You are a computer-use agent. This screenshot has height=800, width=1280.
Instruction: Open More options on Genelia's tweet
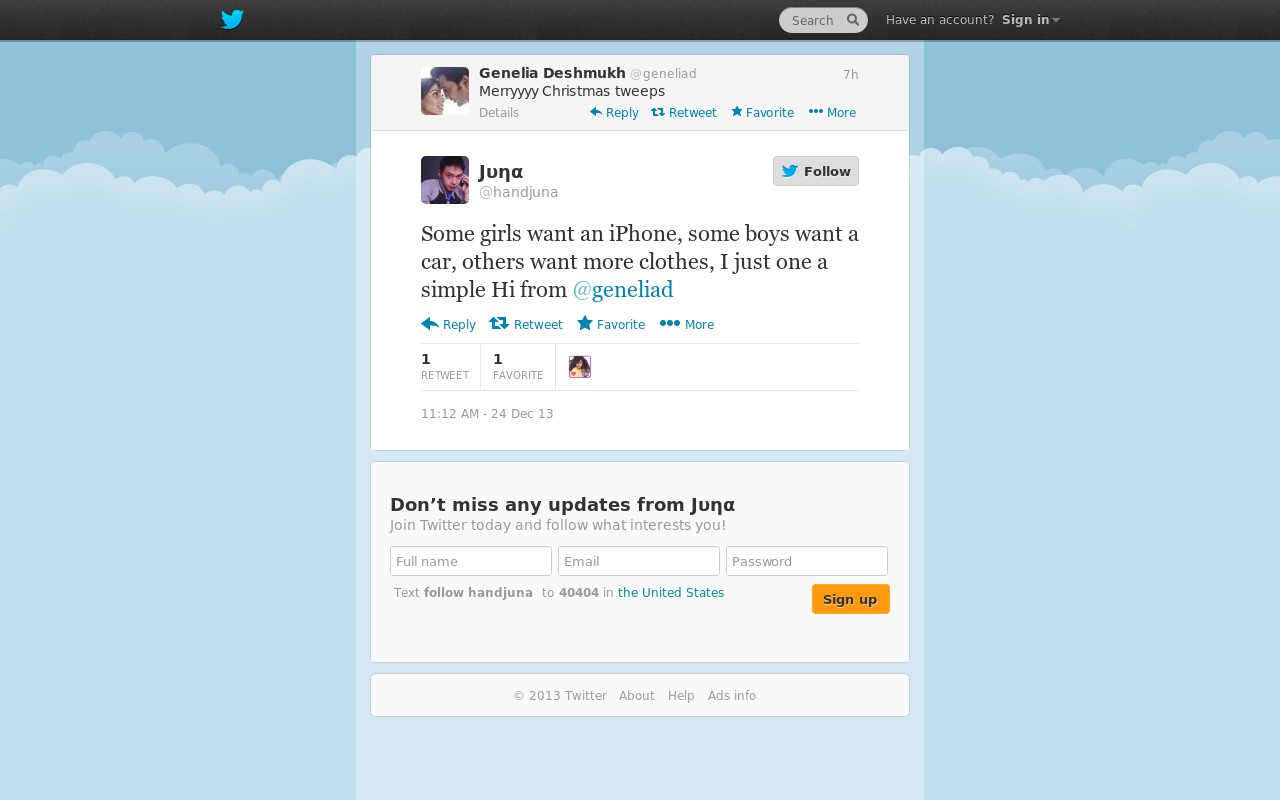[x=832, y=113]
